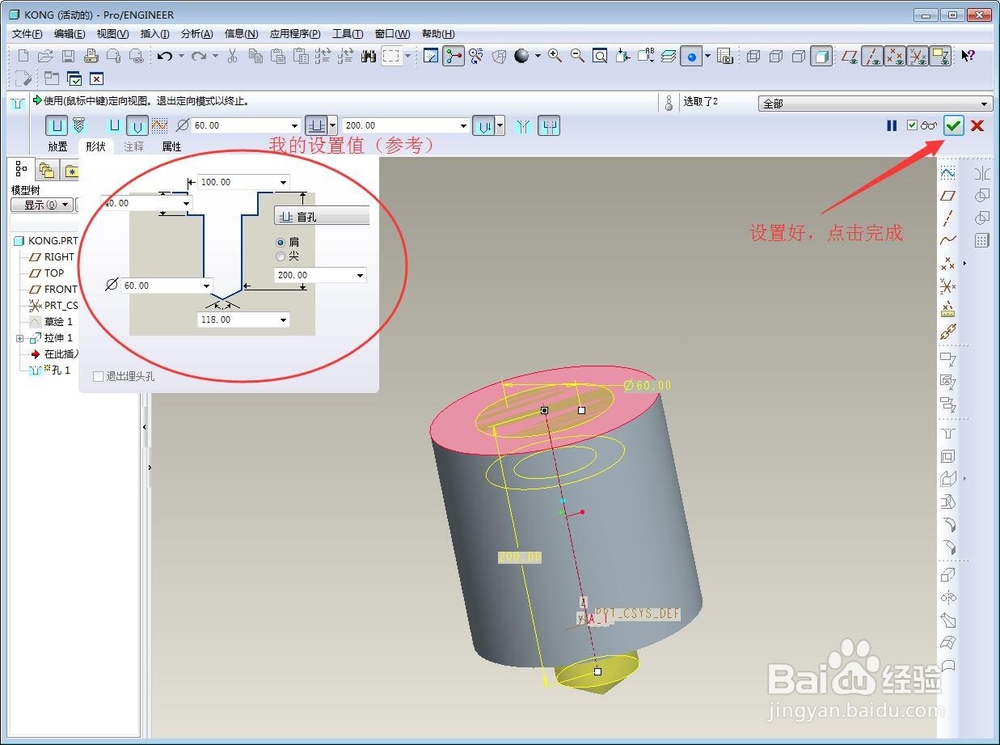Viewport: 1000px width, 745px height.
Task: Enable countersink option in hole dashboard
Action: pos(523,126)
